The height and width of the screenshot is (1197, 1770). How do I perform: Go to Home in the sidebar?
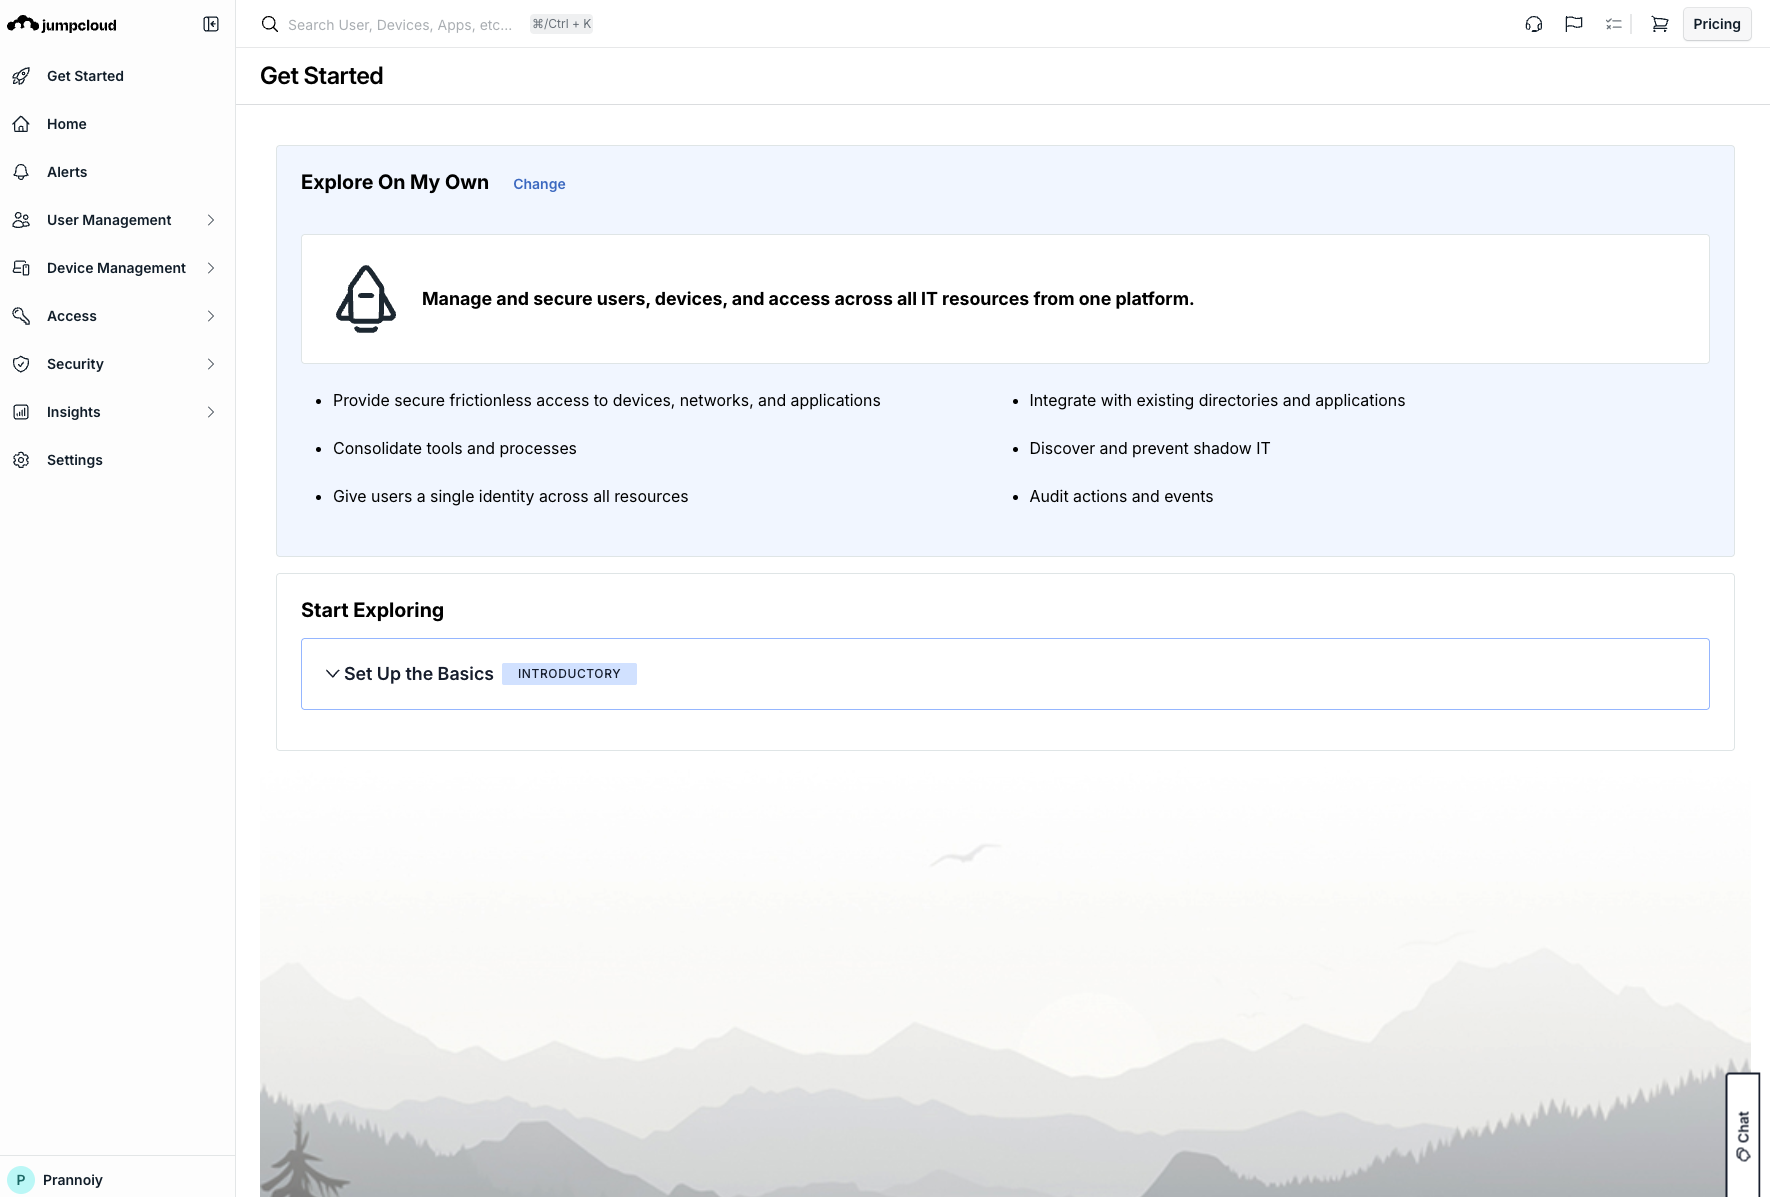click(66, 124)
